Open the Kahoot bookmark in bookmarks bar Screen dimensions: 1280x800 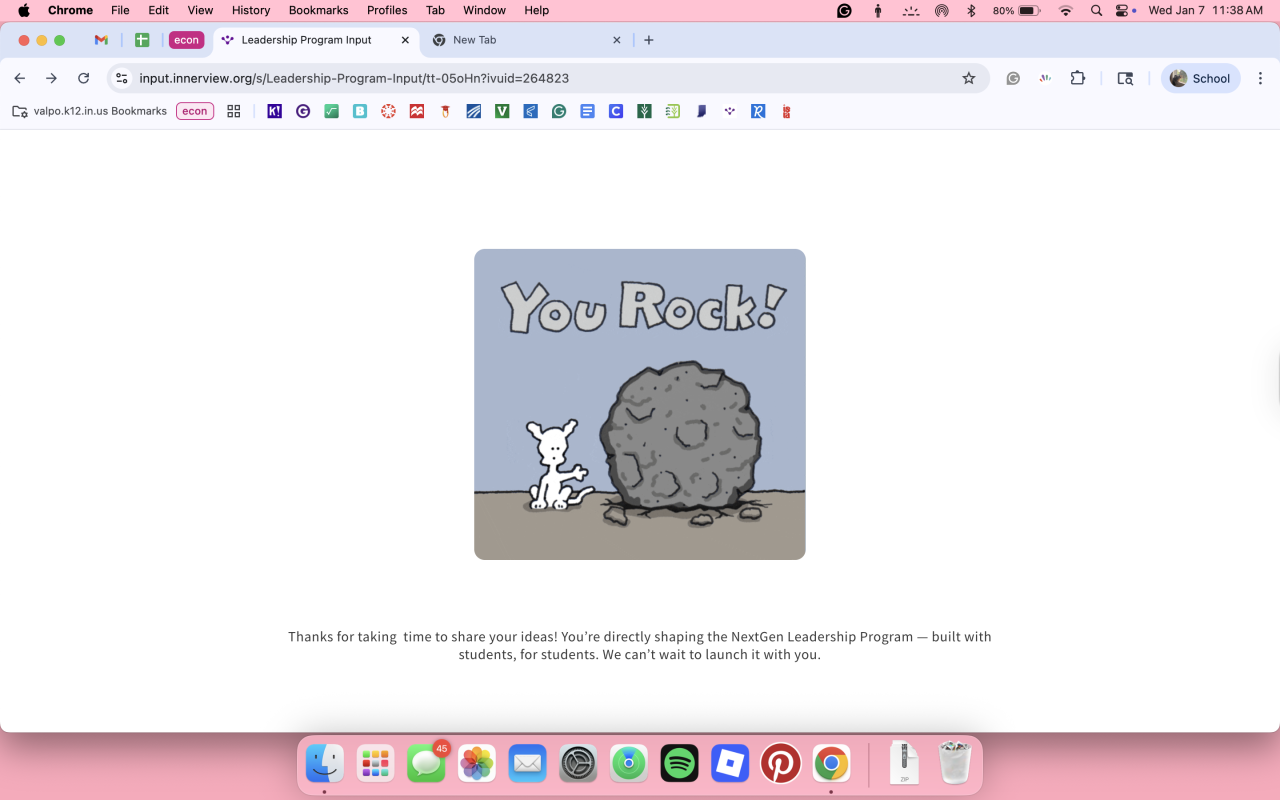pyautogui.click(x=275, y=111)
